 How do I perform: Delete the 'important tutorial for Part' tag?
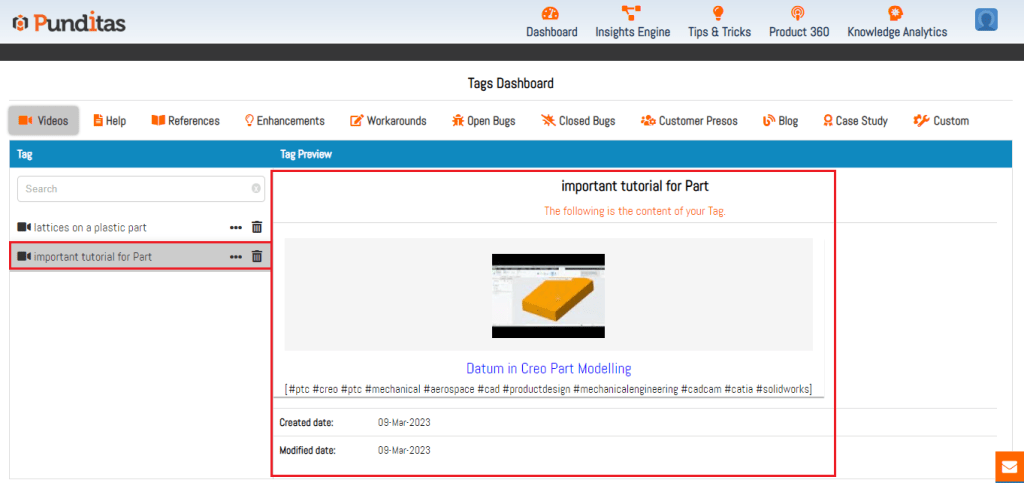click(x=257, y=256)
